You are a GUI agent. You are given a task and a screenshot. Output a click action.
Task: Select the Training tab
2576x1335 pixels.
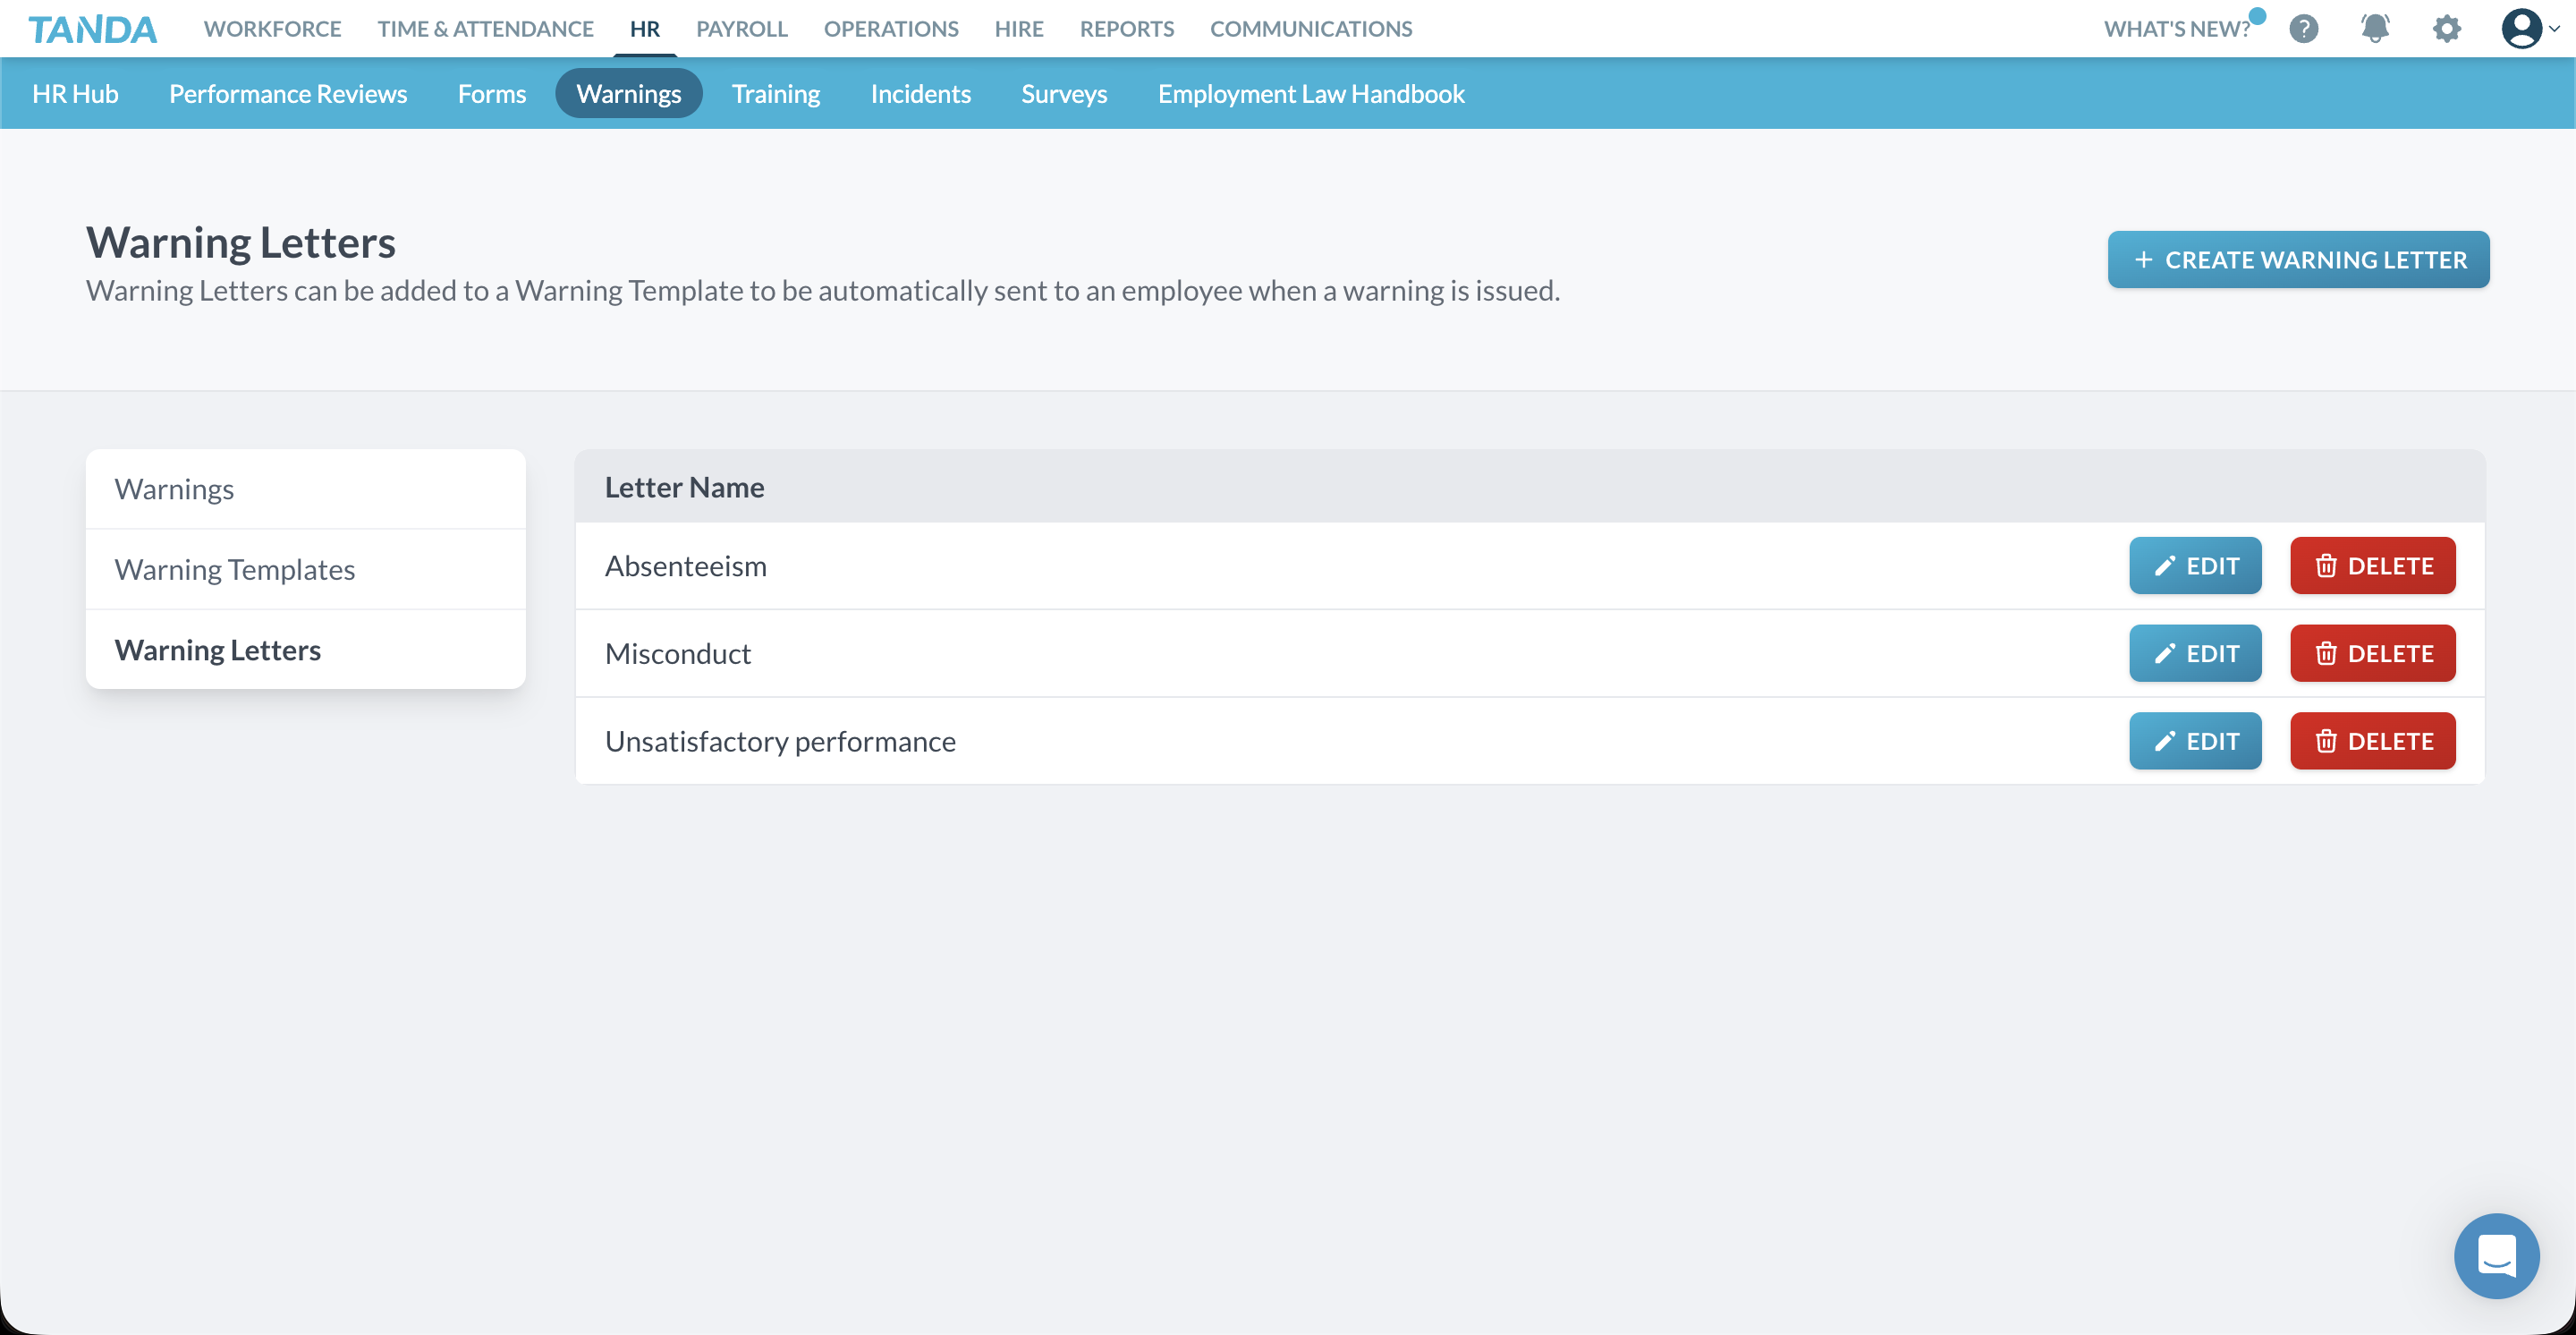[x=776, y=93]
